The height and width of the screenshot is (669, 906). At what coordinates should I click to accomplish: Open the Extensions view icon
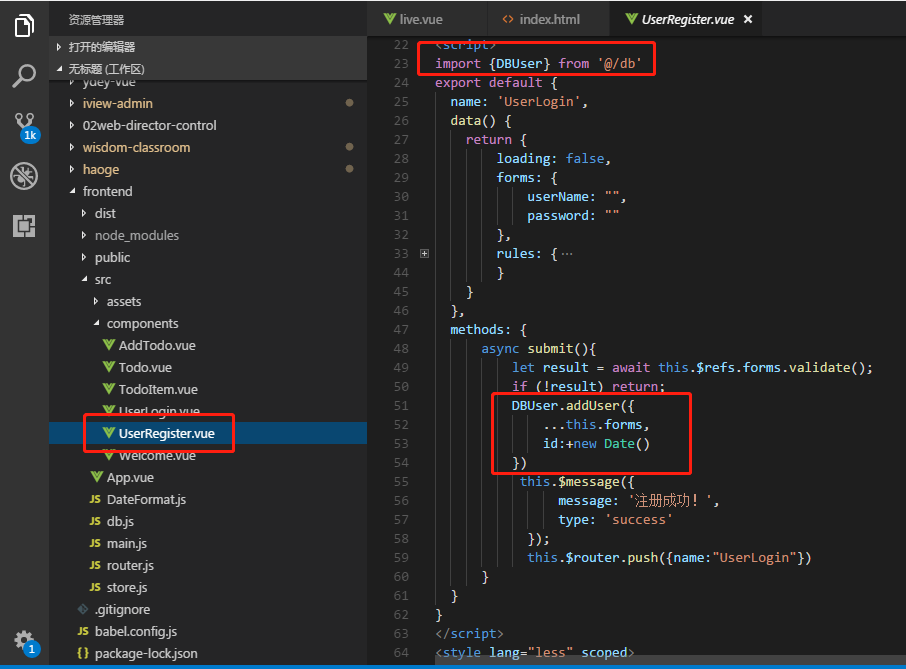(24, 226)
